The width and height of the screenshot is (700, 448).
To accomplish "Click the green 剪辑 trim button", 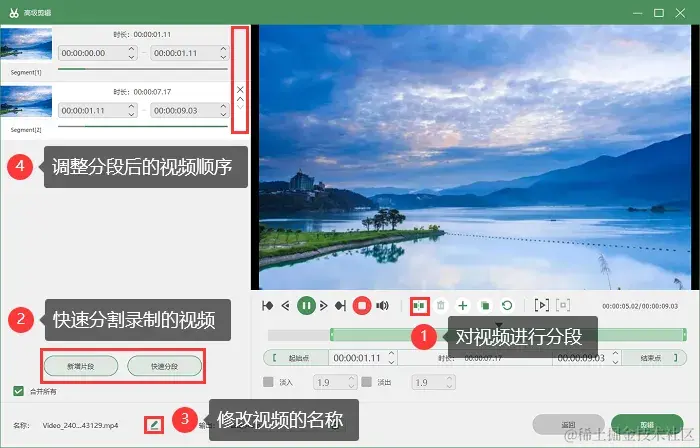I will coord(647,424).
